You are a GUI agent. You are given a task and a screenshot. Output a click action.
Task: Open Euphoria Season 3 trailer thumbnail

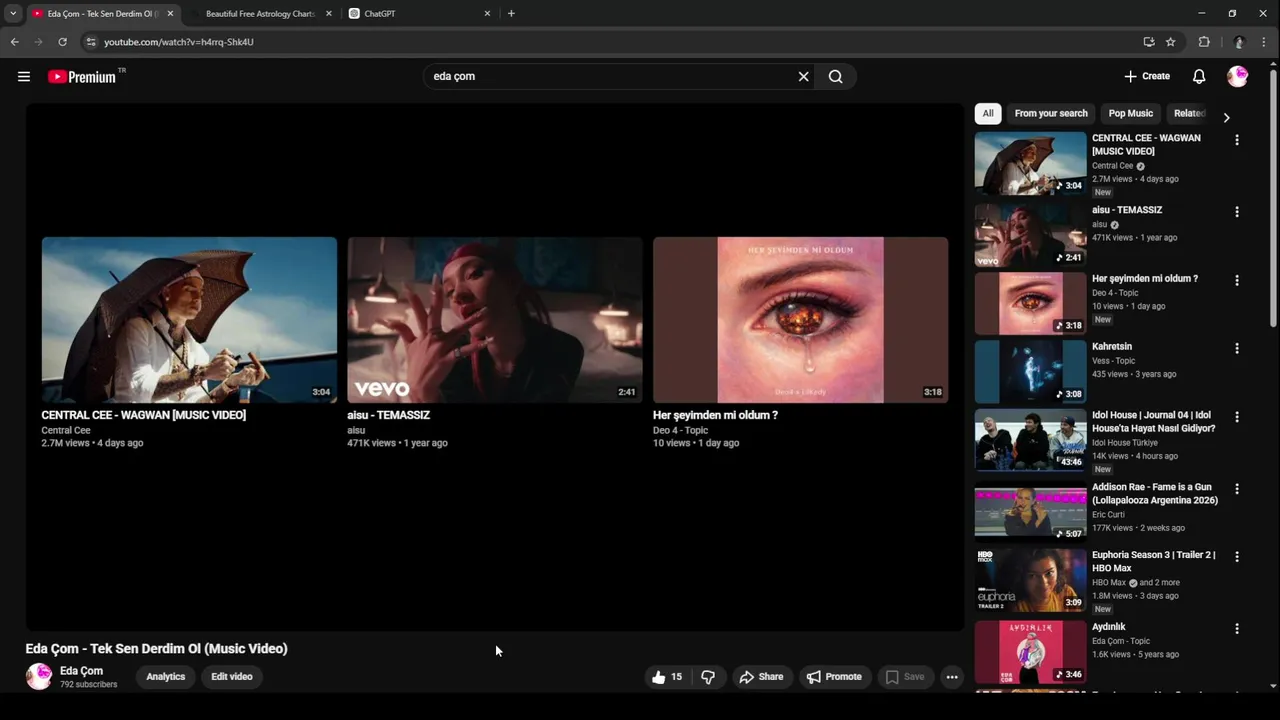pyautogui.click(x=1030, y=580)
